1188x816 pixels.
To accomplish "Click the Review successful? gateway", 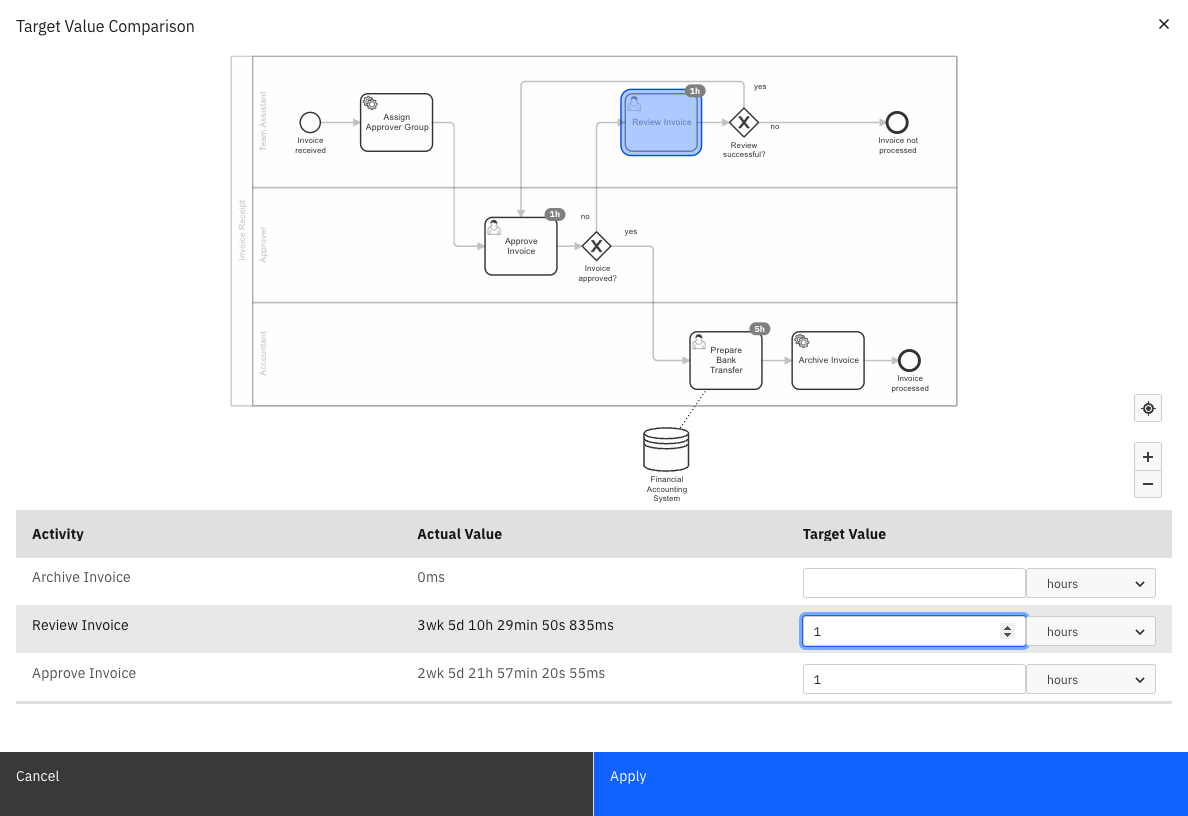I will coord(744,122).
